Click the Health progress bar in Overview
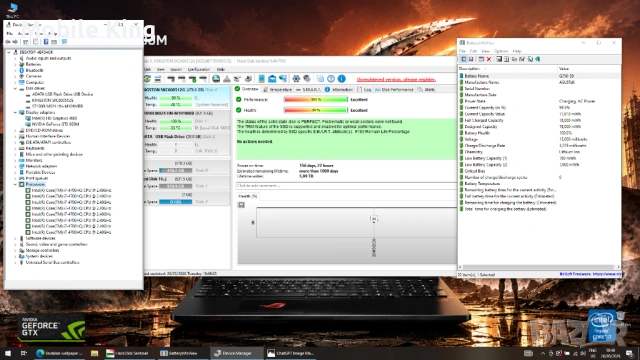 [x=316, y=110]
